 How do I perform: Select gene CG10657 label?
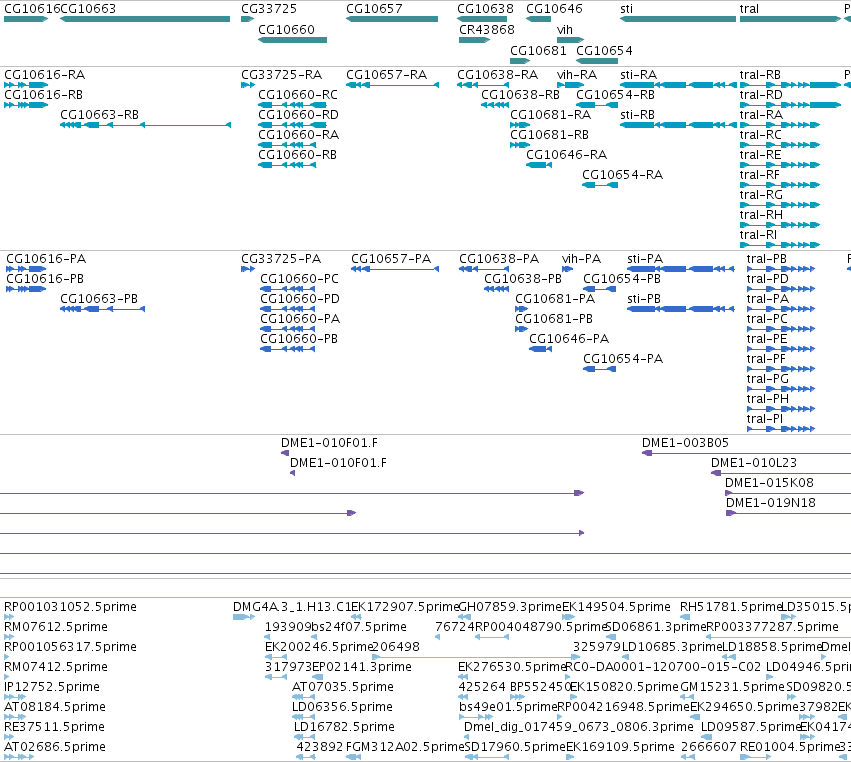[374, 9]
